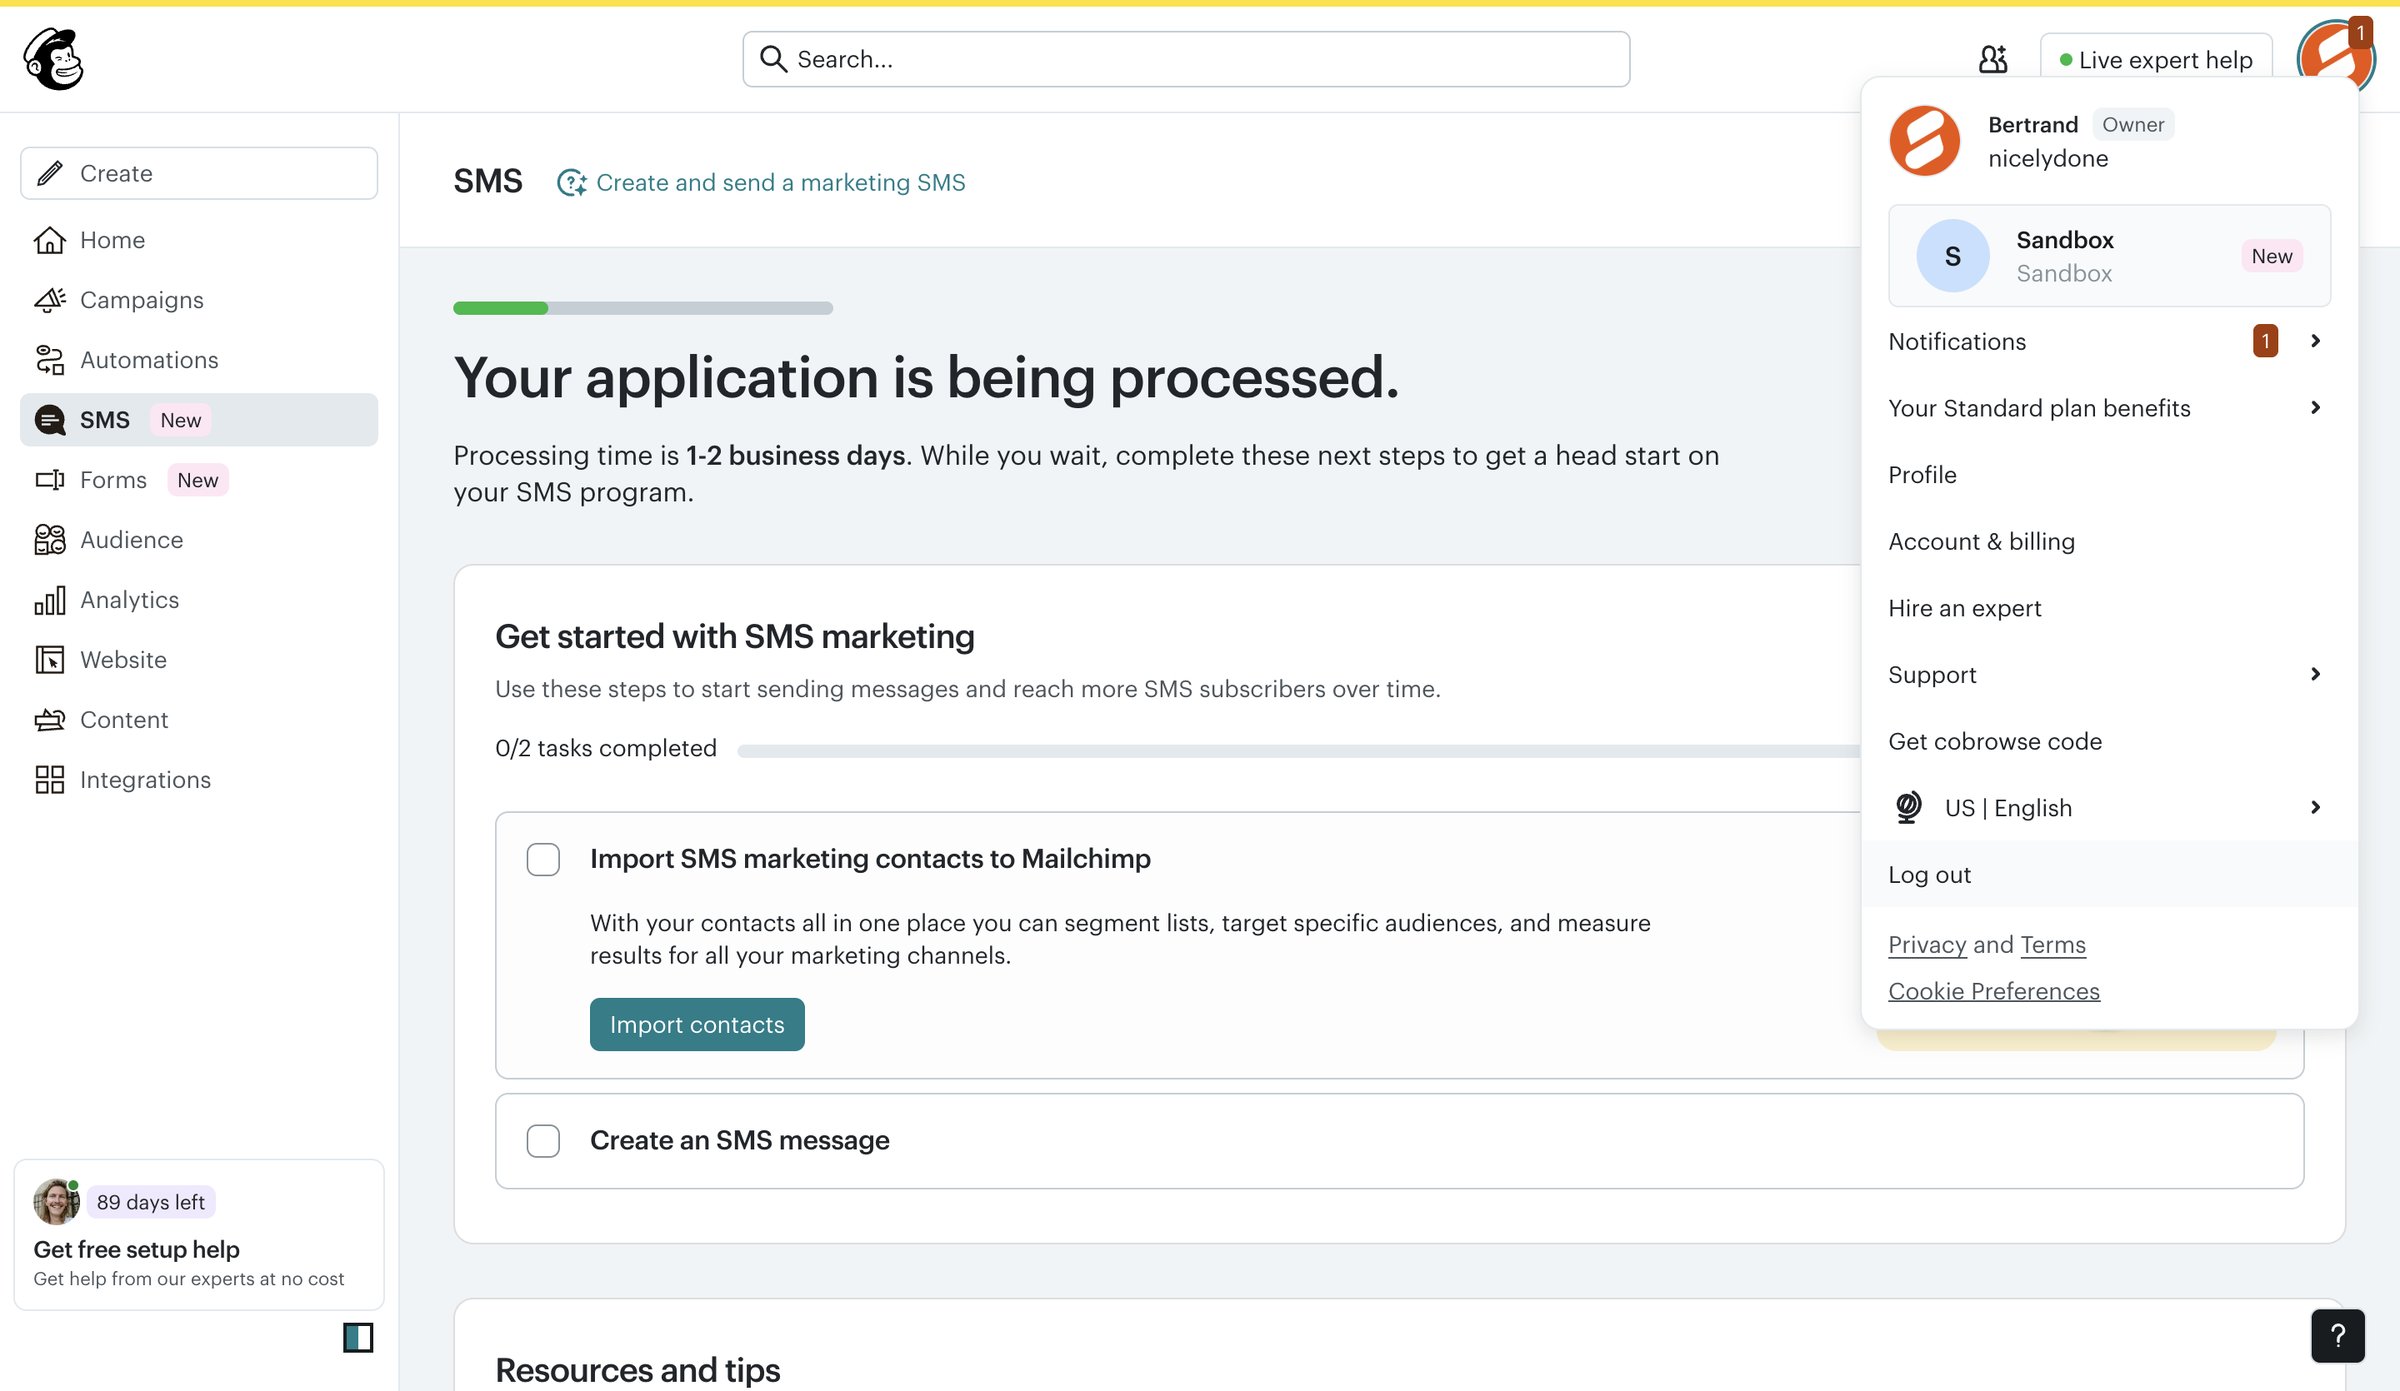Click the Live expert help button
Viewport: 2400px width, 1391px height.
pos(2156,59)
